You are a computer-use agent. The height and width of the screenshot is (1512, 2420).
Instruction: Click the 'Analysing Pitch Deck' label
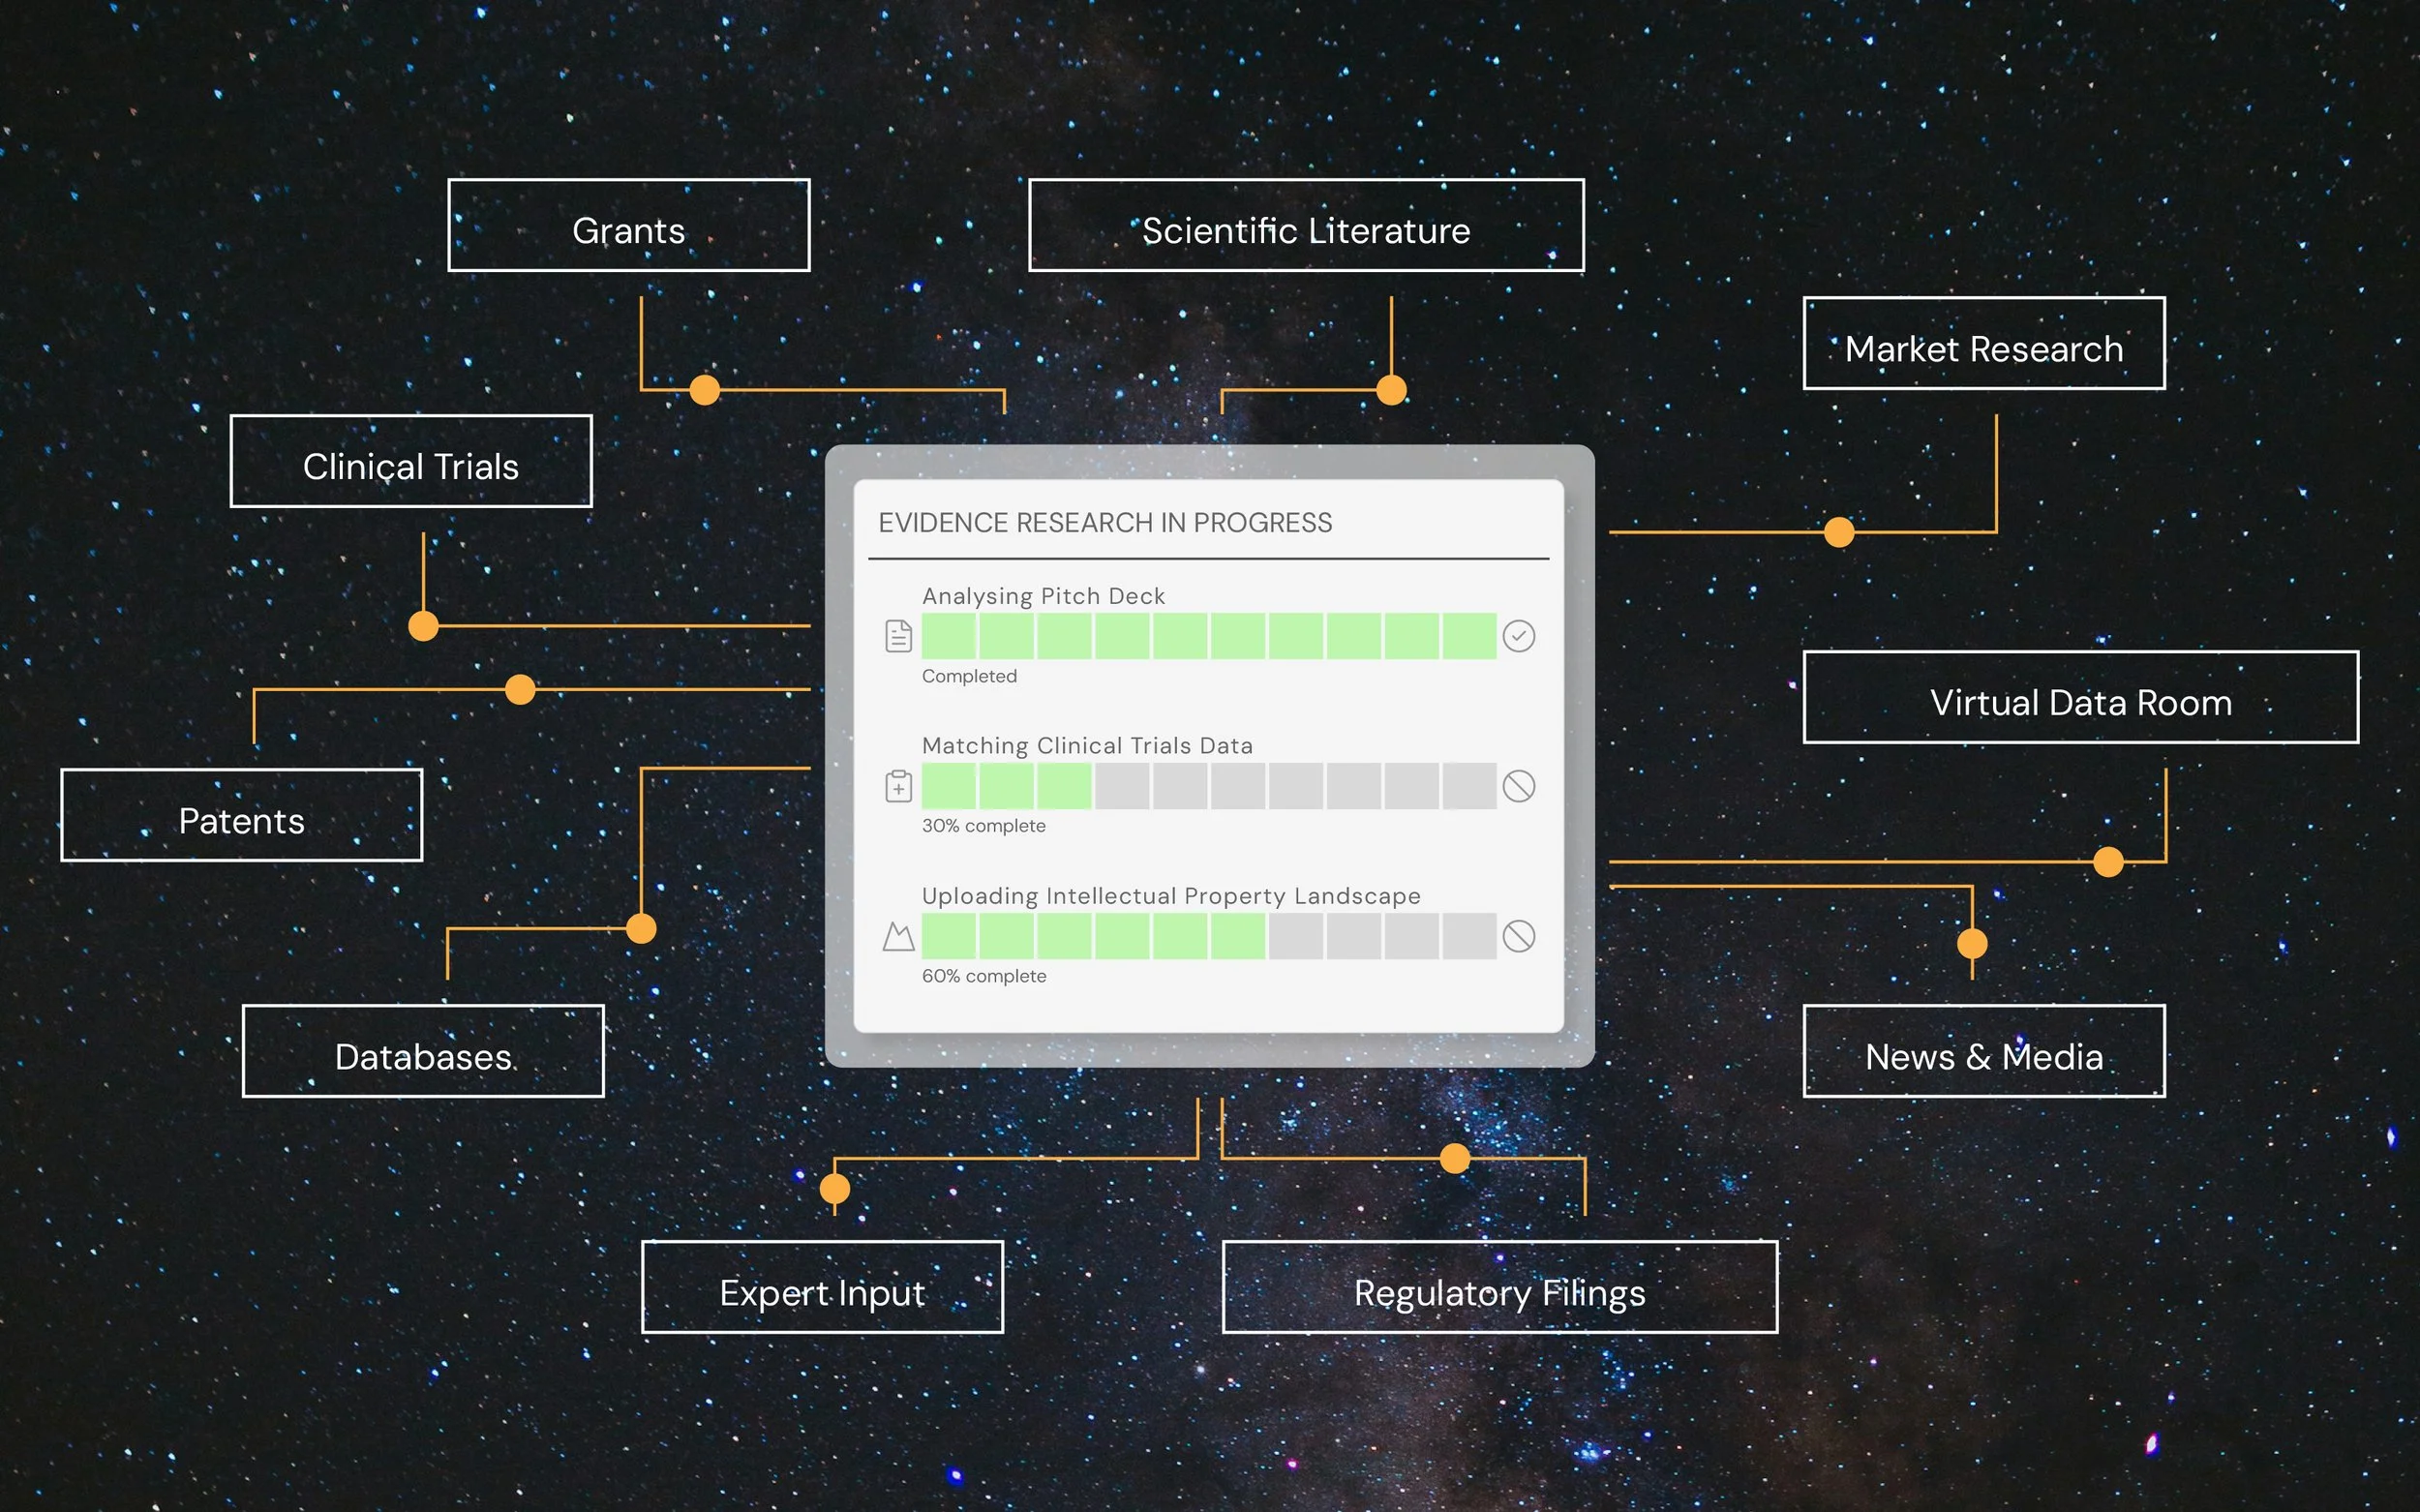[1043, 596]
